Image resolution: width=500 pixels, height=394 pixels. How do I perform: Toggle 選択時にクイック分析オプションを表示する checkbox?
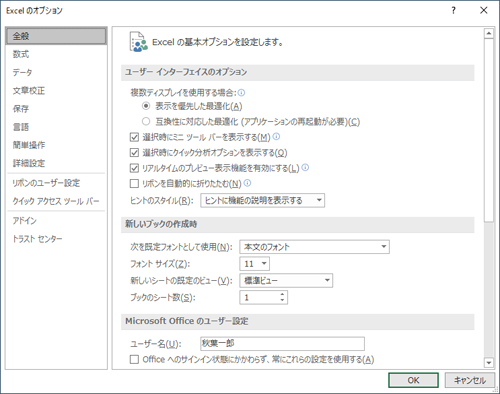point(134,153)
